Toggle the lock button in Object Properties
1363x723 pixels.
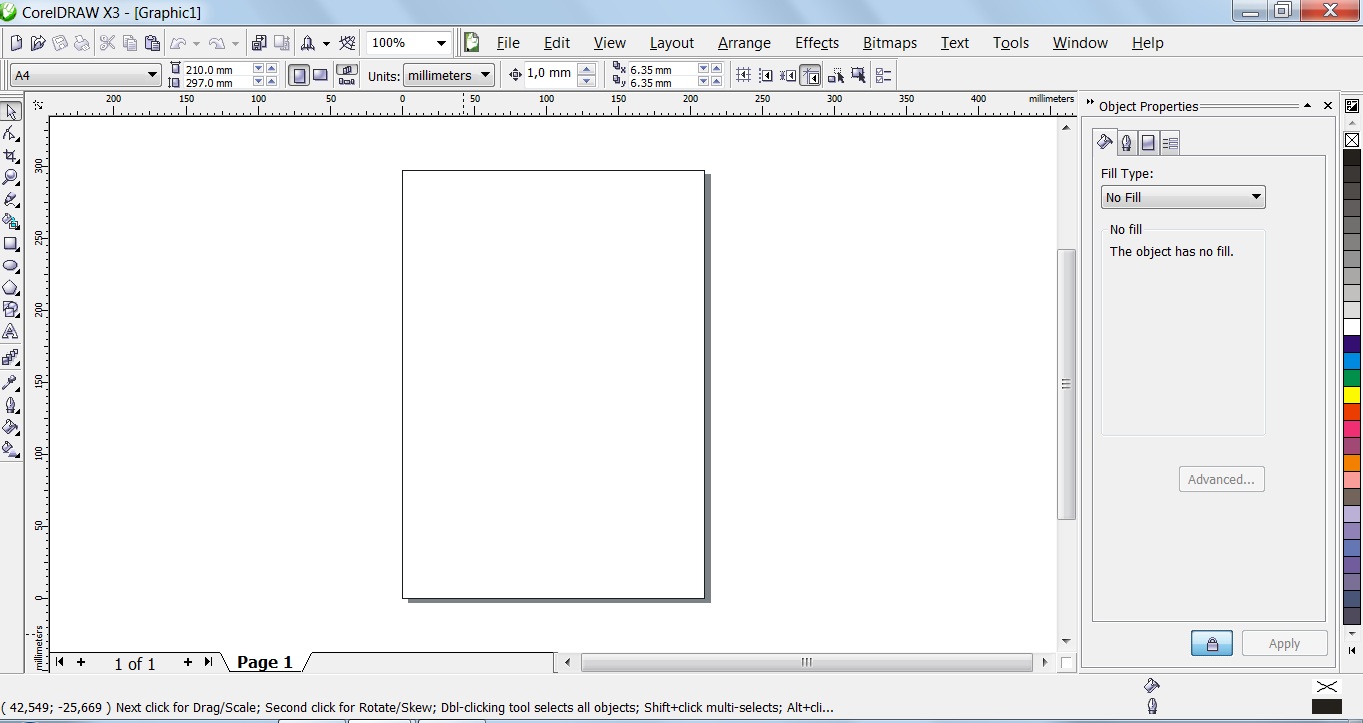point(1212,643)
